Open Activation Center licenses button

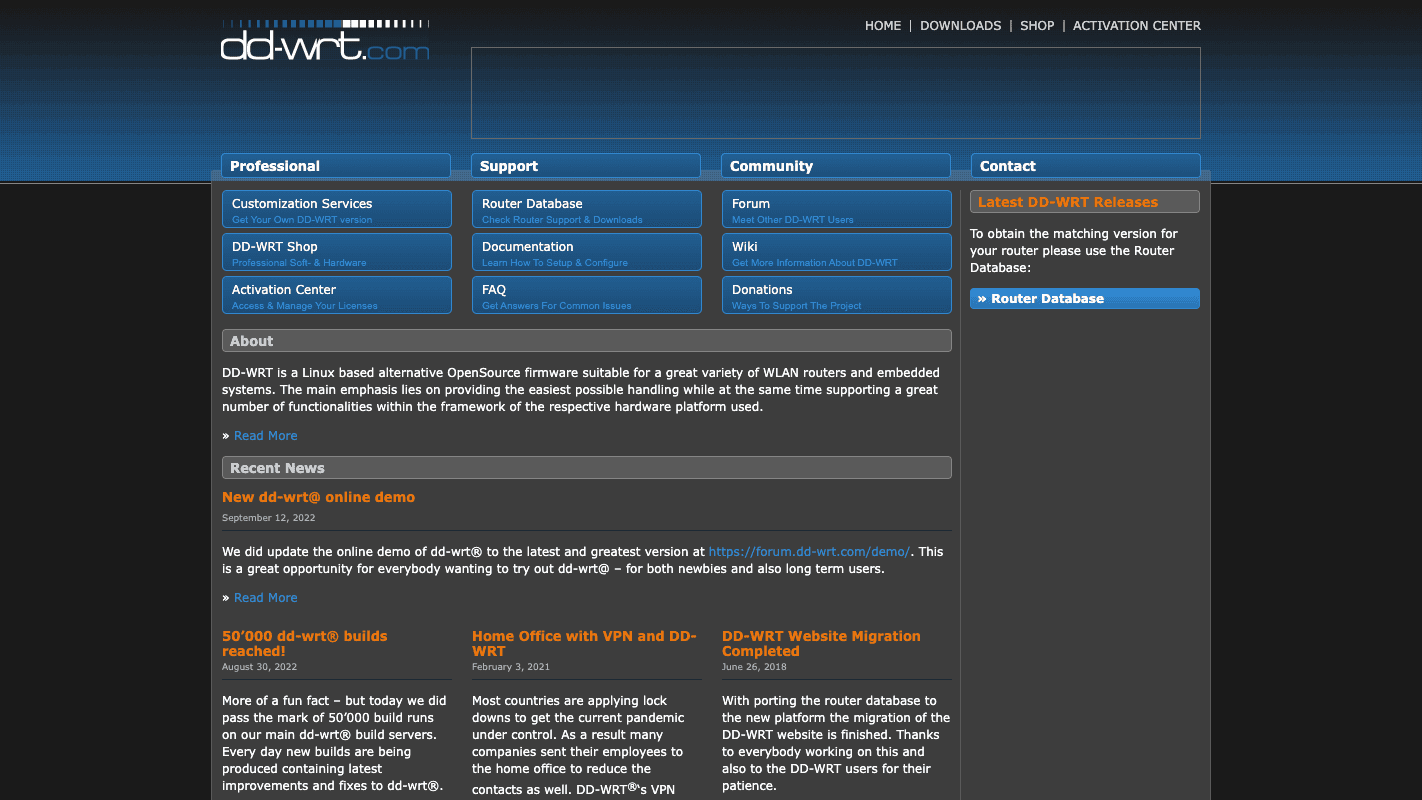(337, 295)
